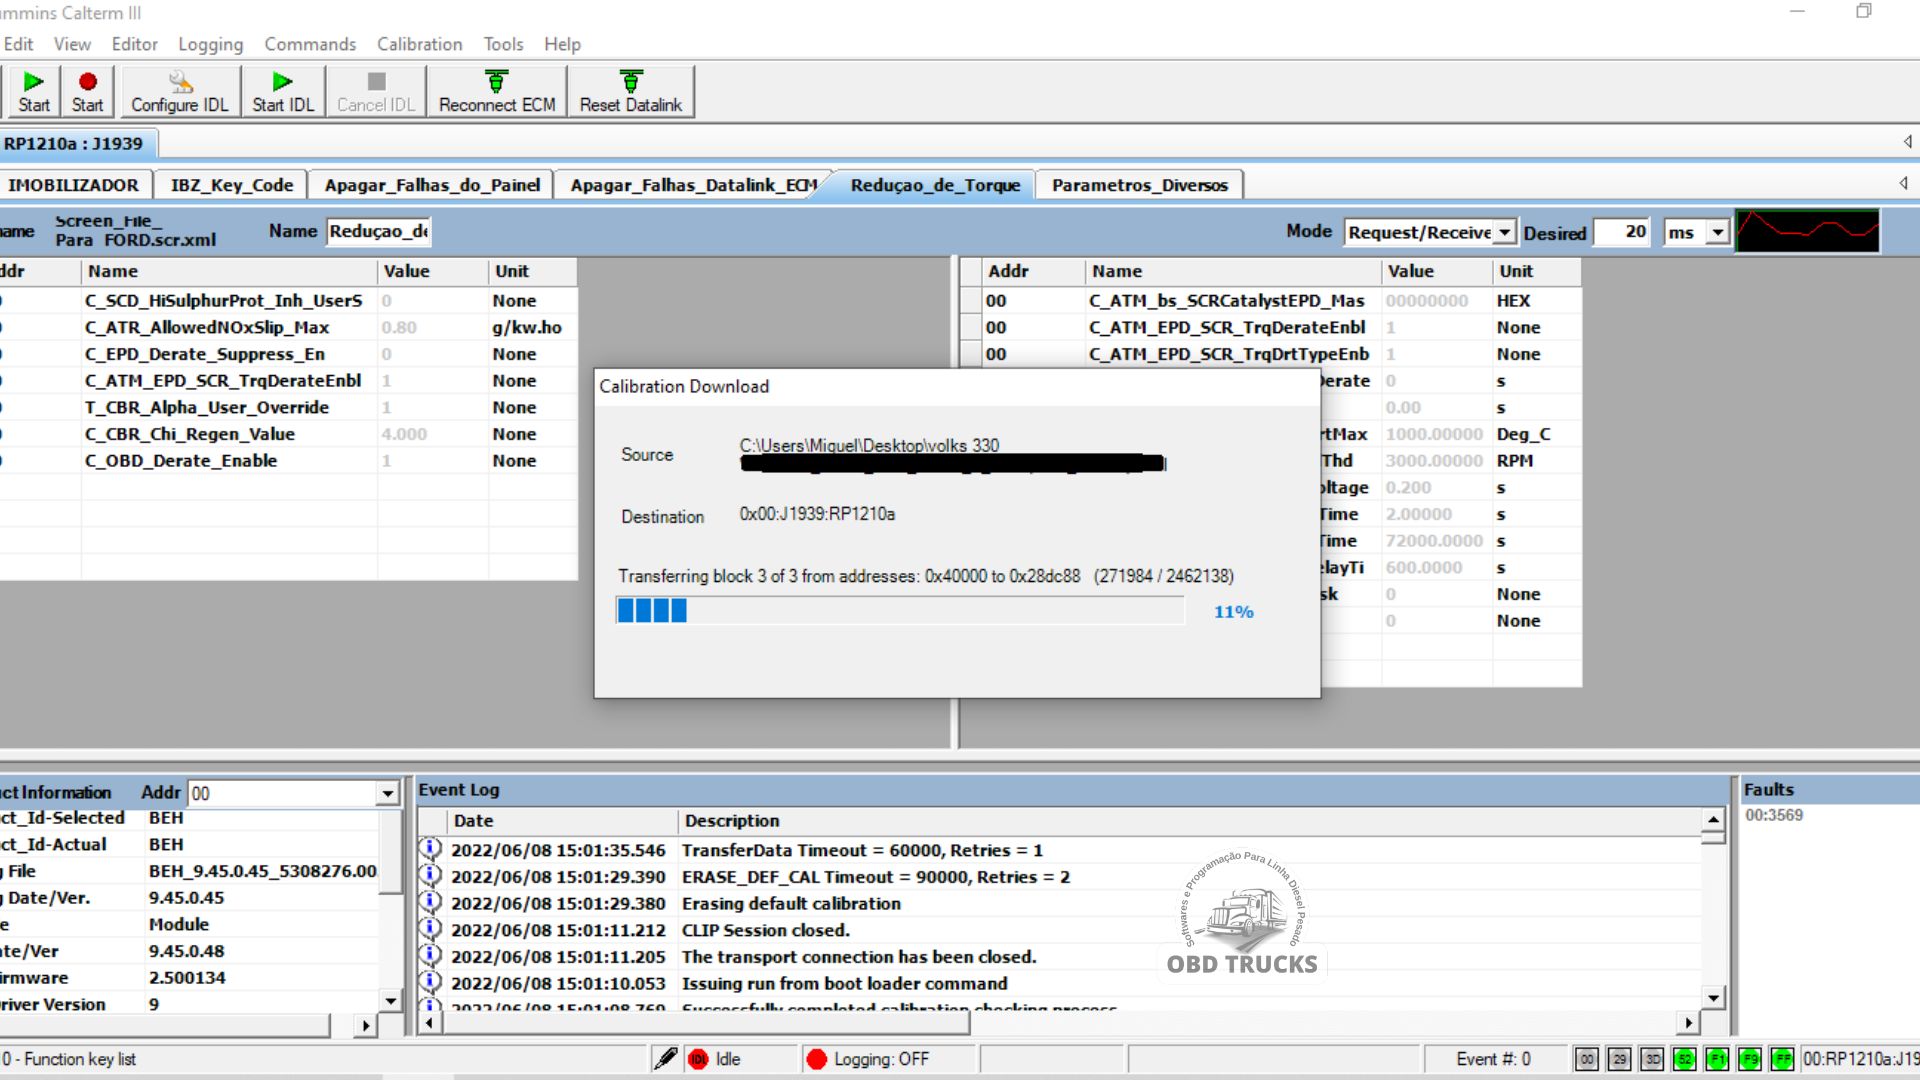Click the red Logging OFF indicator
Image resolution: width=1920 pixels, height=1080 pixels.
click(816, 1059)
